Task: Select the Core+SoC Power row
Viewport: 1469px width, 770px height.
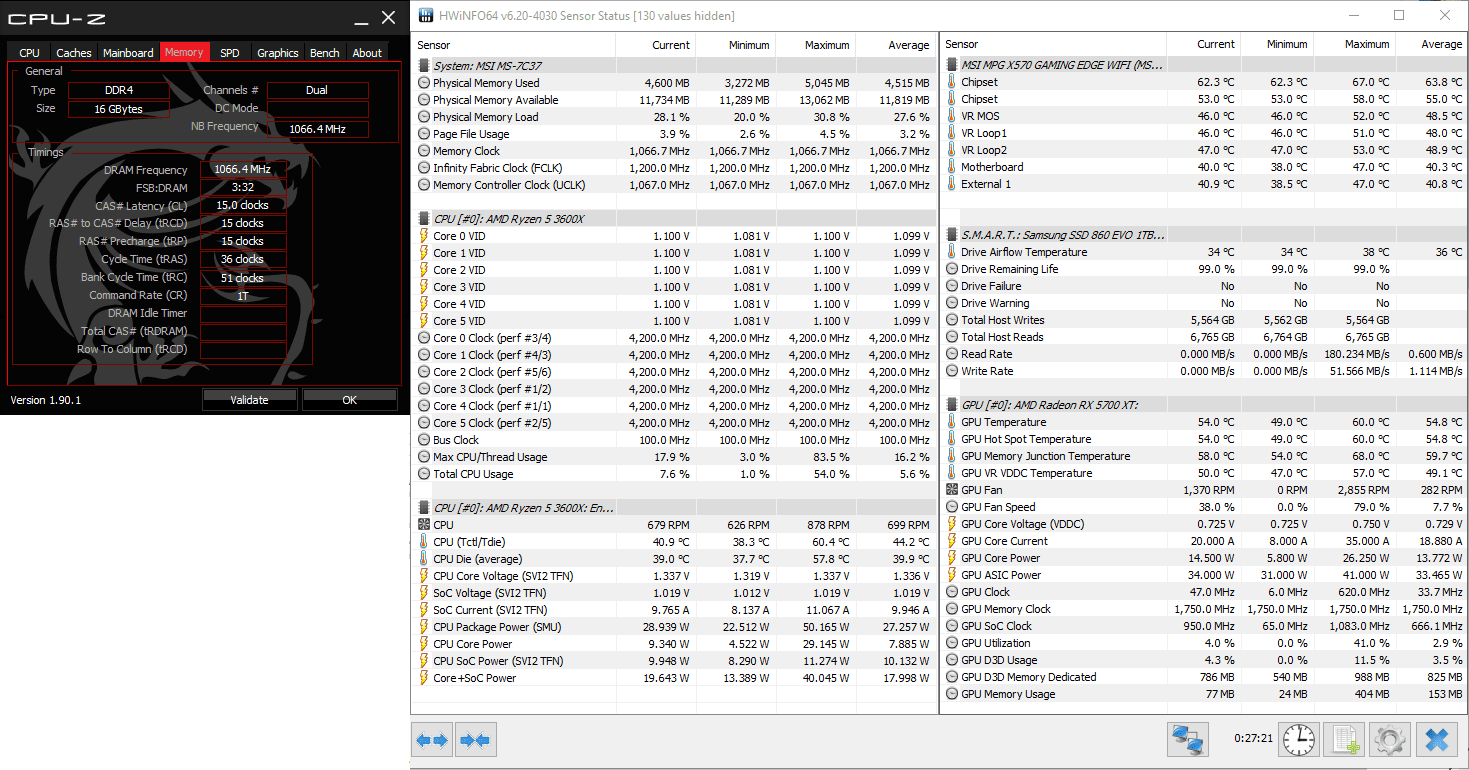Action: coord(674,678)
